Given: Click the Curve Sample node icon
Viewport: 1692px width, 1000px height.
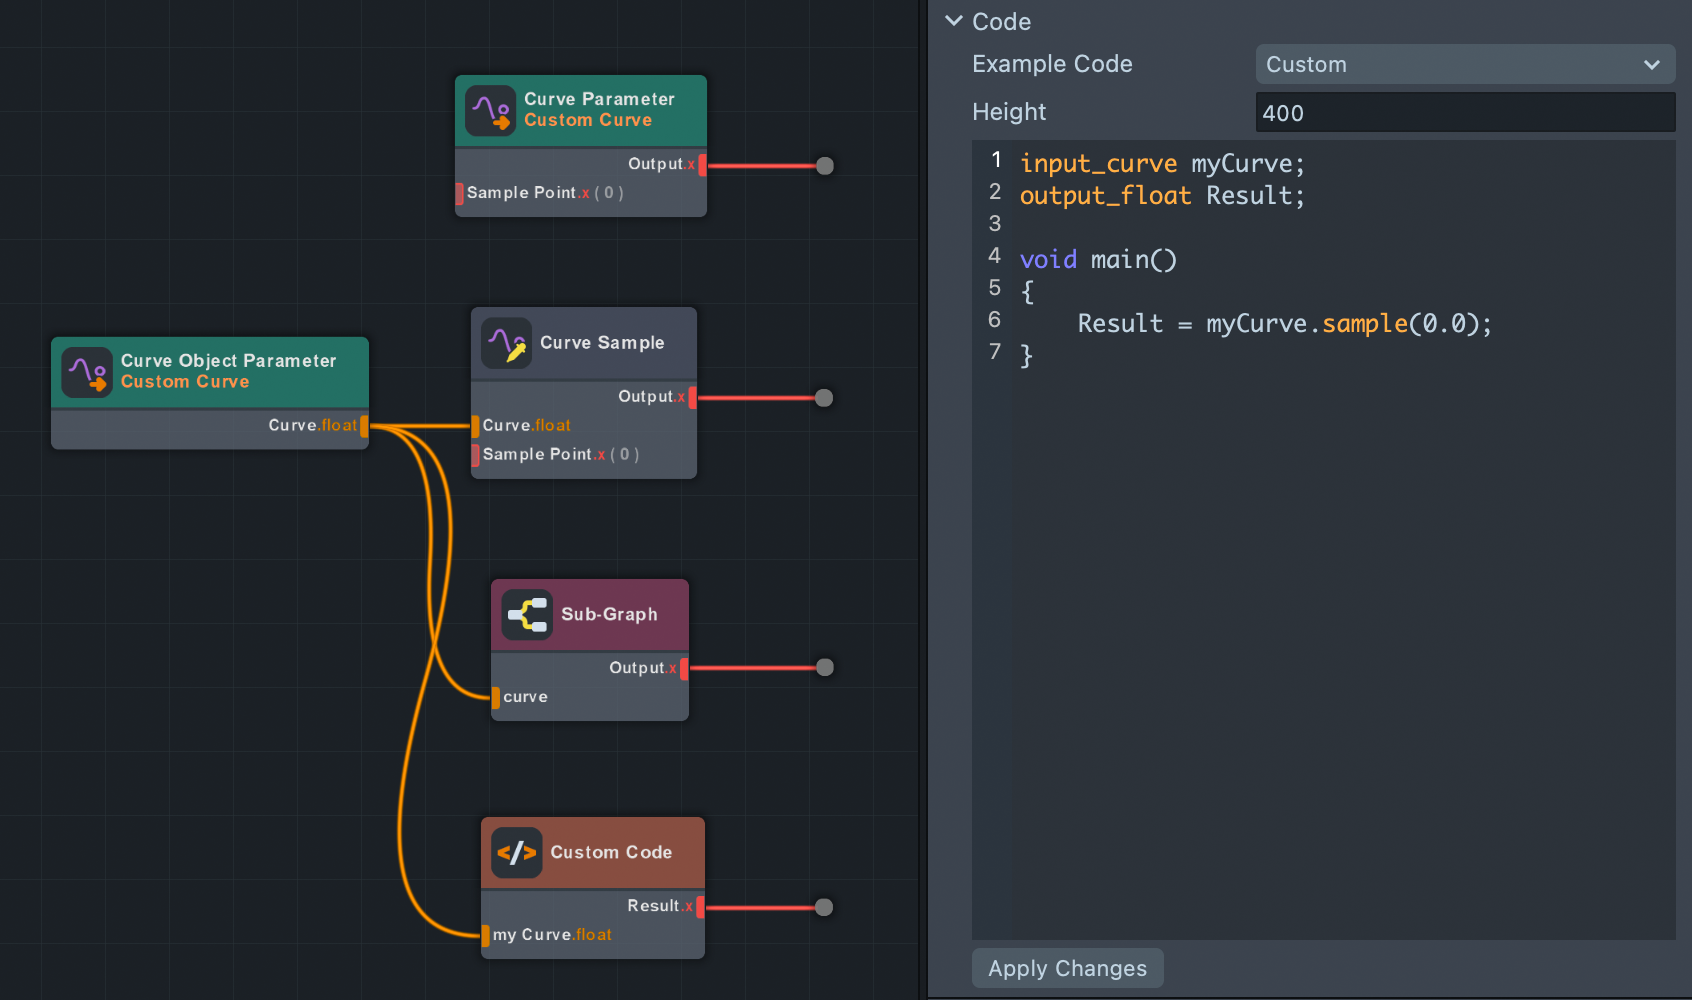Looking at the screenshot, I should 507,343.
